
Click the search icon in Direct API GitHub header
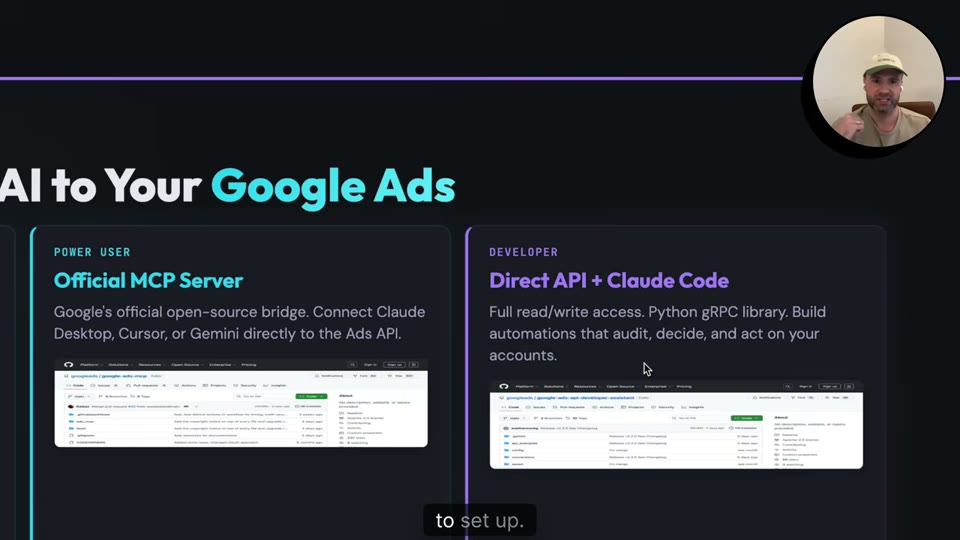[788, 386]
